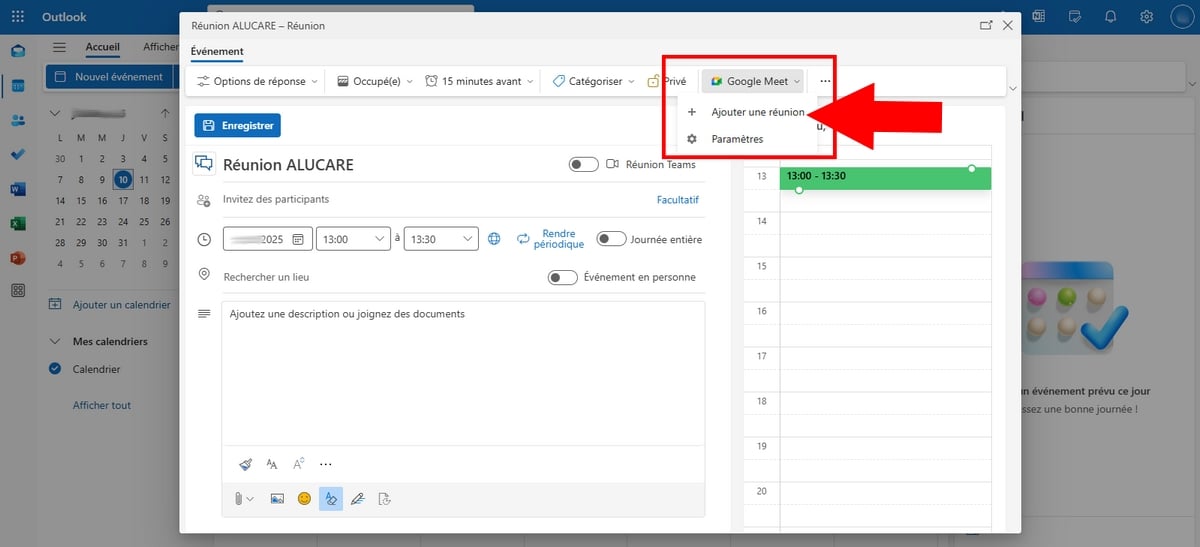Open notifications bell in header

point(1111,17)
